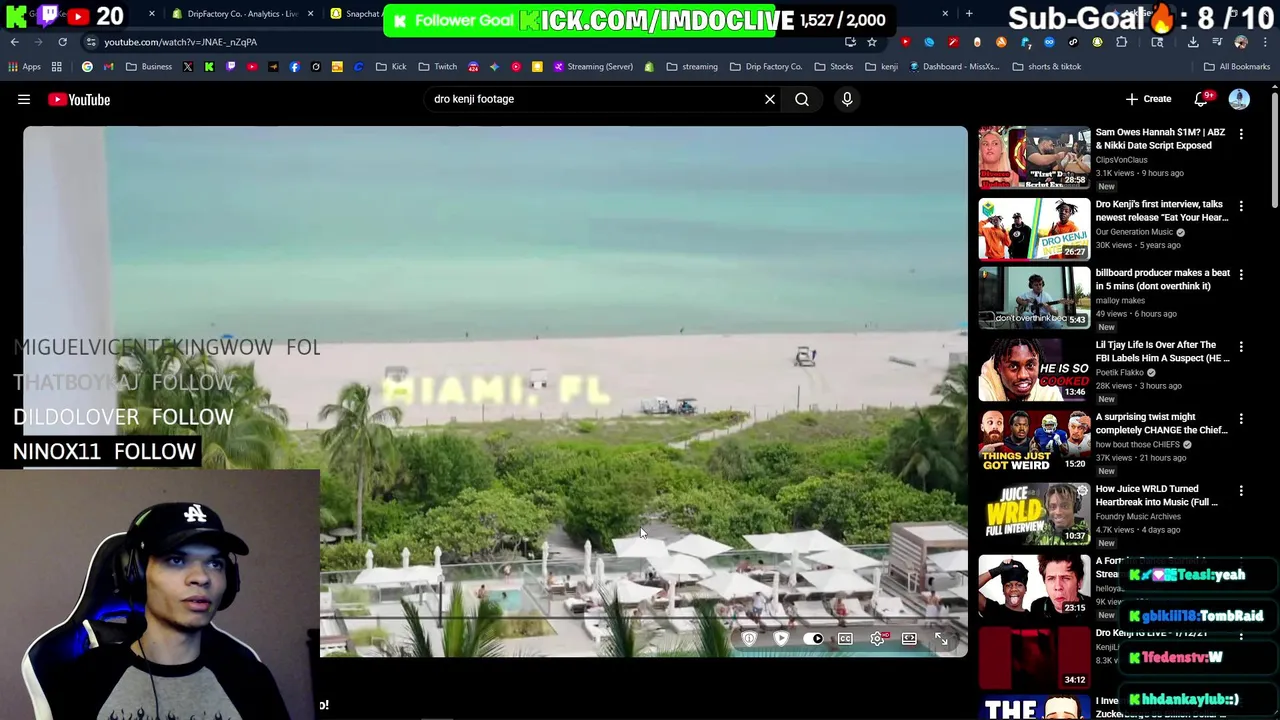
Task: Open YouTube notifications bell
Action: tap(1202, 99)
